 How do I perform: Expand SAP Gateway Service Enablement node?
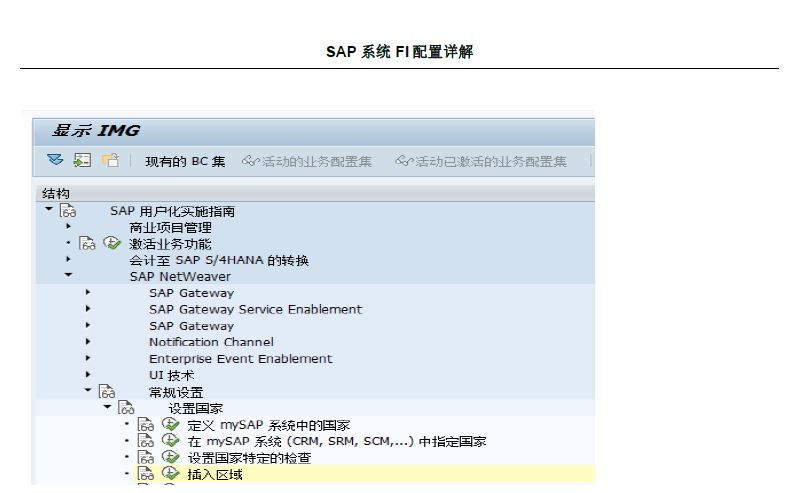coord(88,308)
